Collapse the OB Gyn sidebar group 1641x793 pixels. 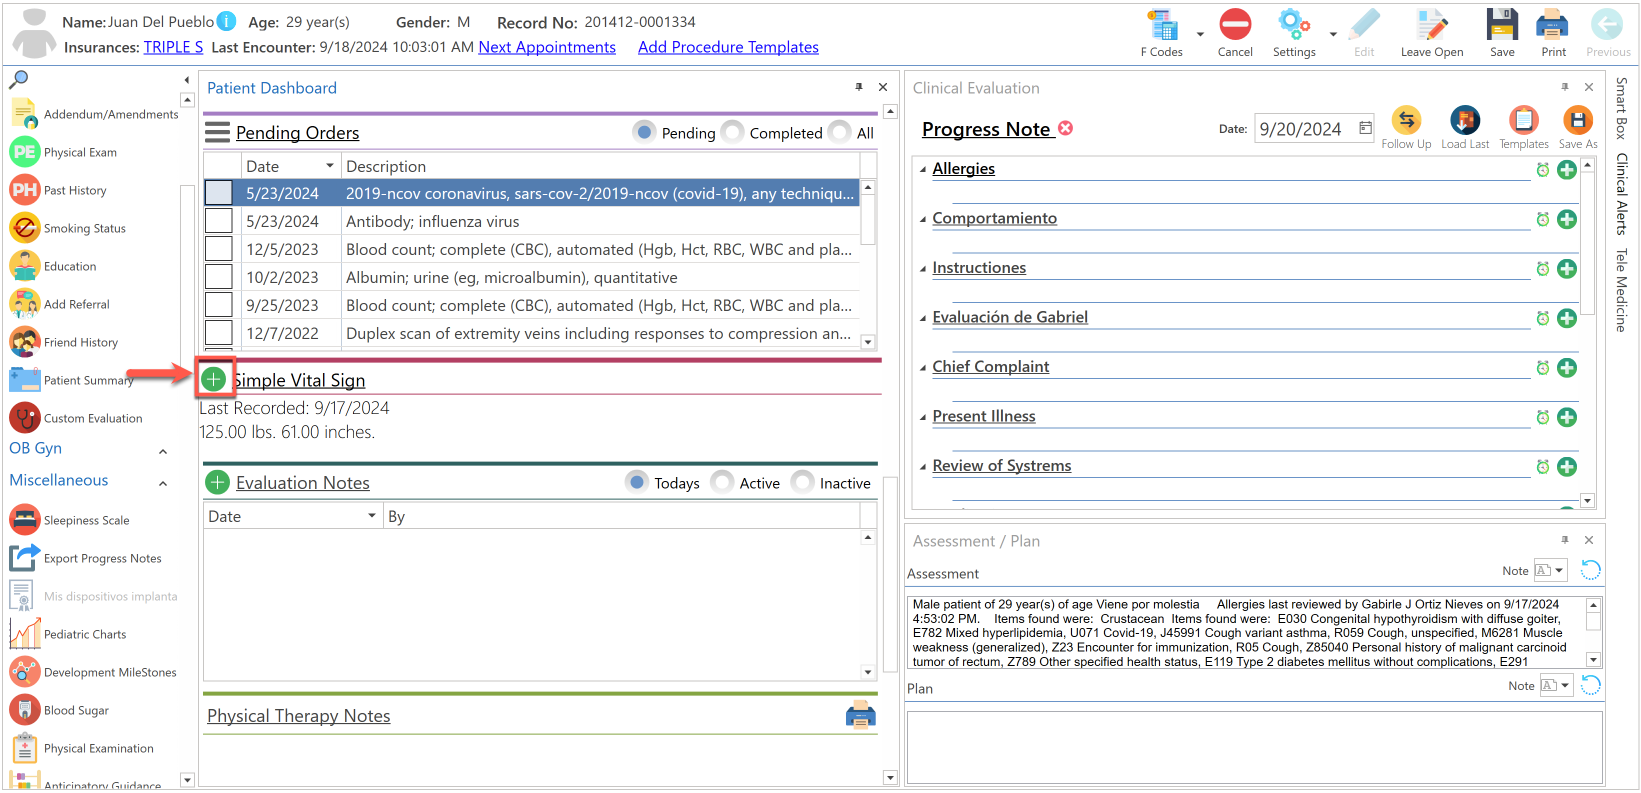163,451
